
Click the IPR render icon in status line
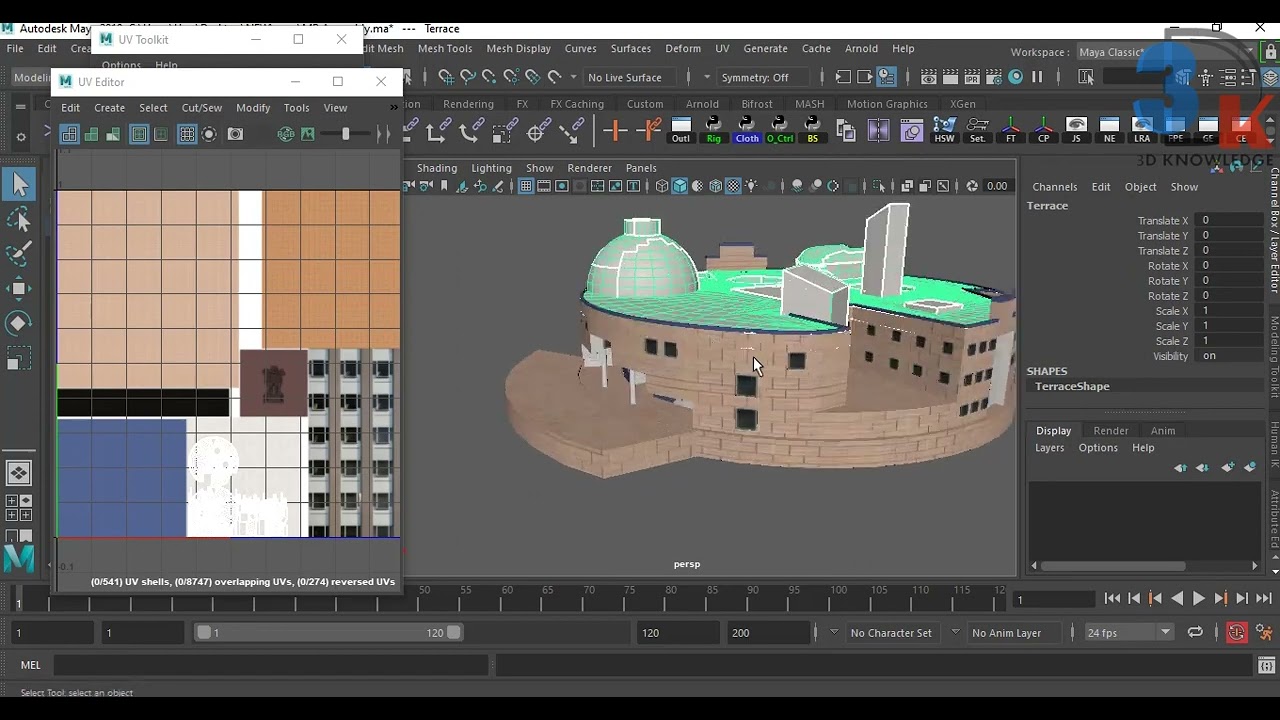tap(972, 77)
